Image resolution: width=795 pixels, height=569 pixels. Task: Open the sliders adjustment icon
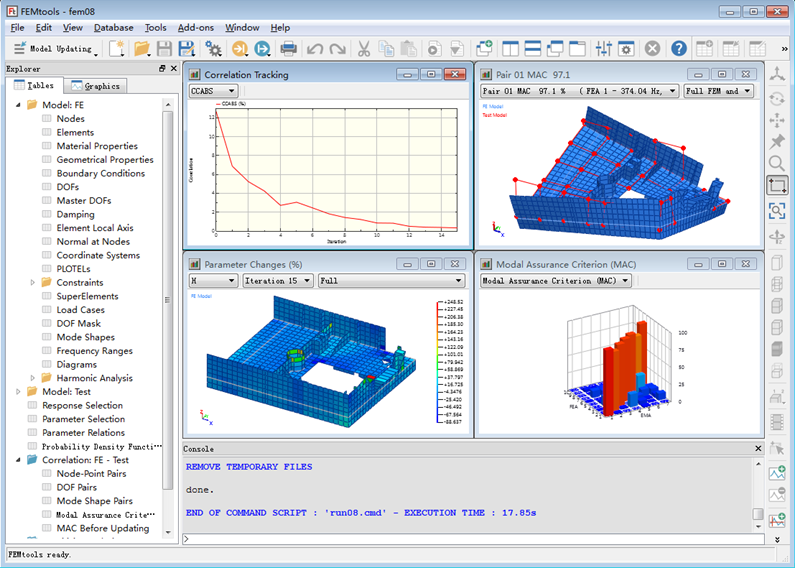(x=603, y=49)
